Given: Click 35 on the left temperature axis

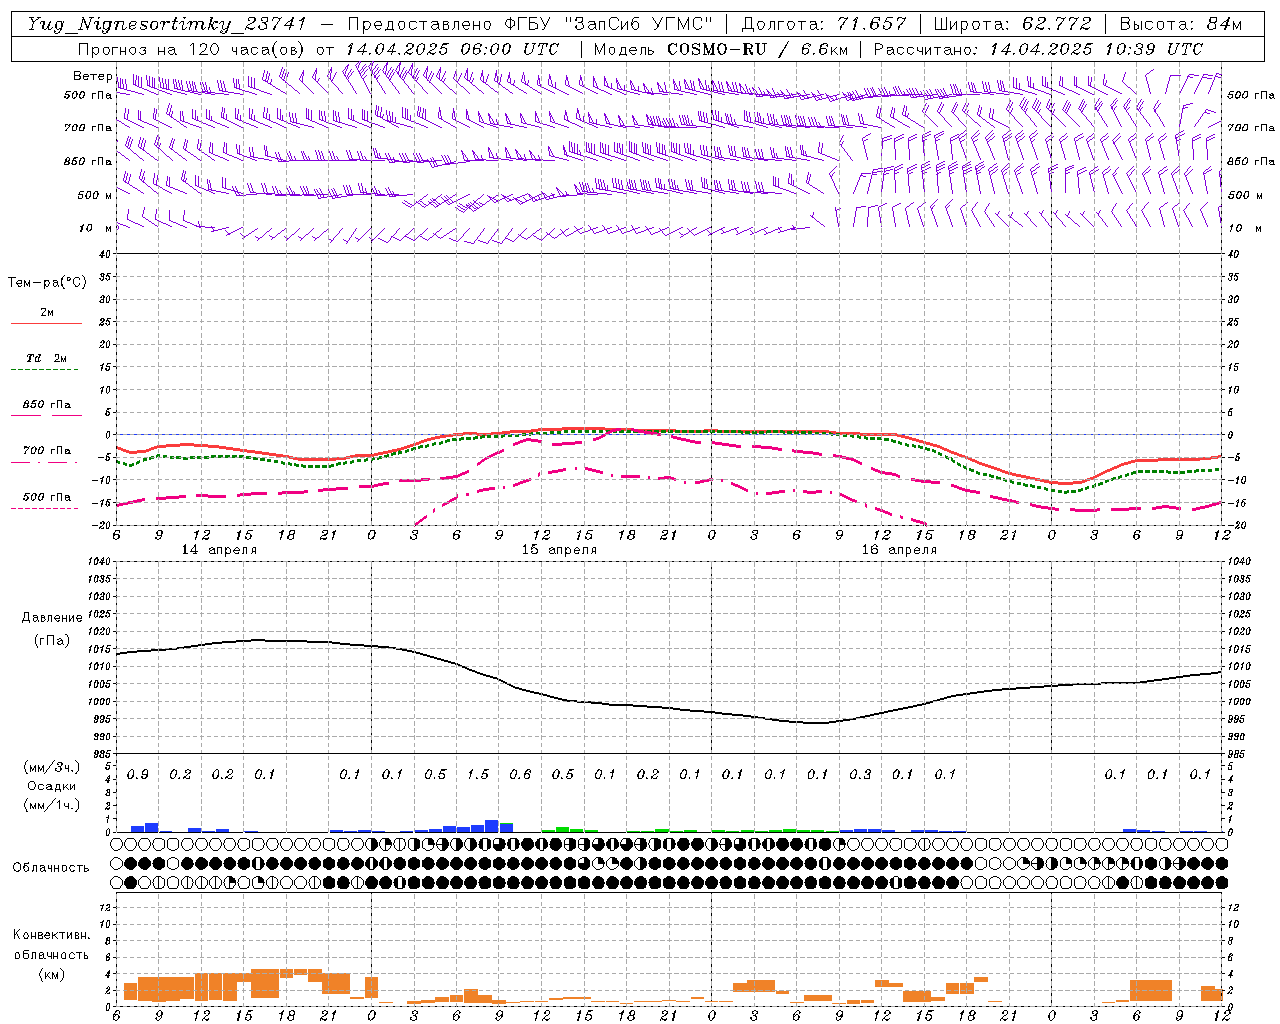Looking at the screenshot, I should 105,277.
